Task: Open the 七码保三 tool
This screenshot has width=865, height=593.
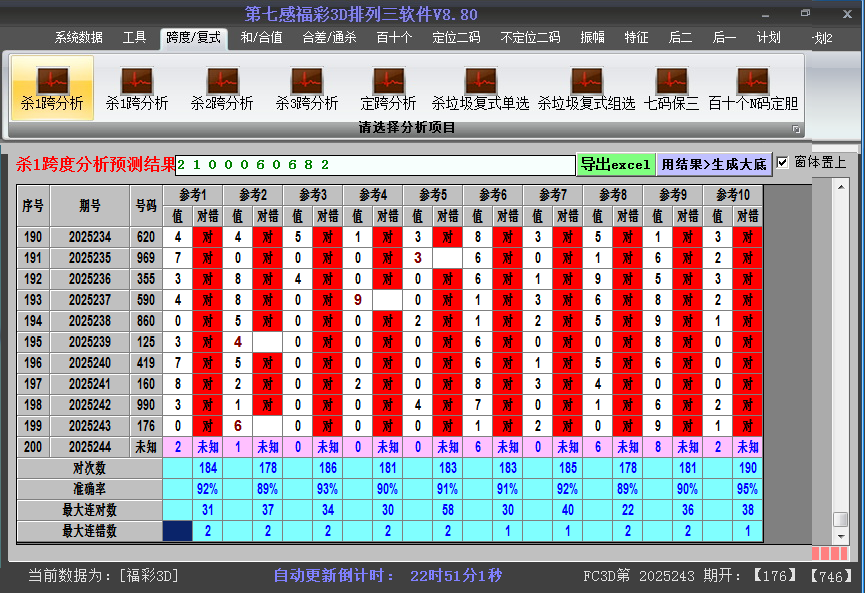Action: (x=671, y=88)
